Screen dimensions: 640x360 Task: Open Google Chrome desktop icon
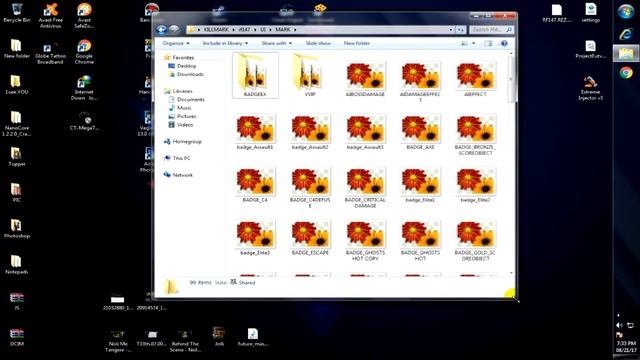click(84, 51)
